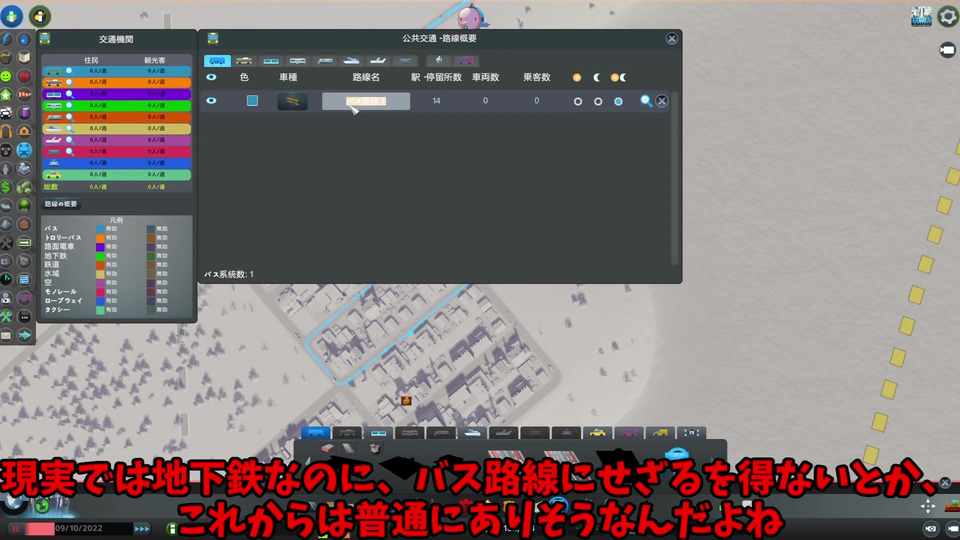Switch to the ship lines tab

[351, 61]
